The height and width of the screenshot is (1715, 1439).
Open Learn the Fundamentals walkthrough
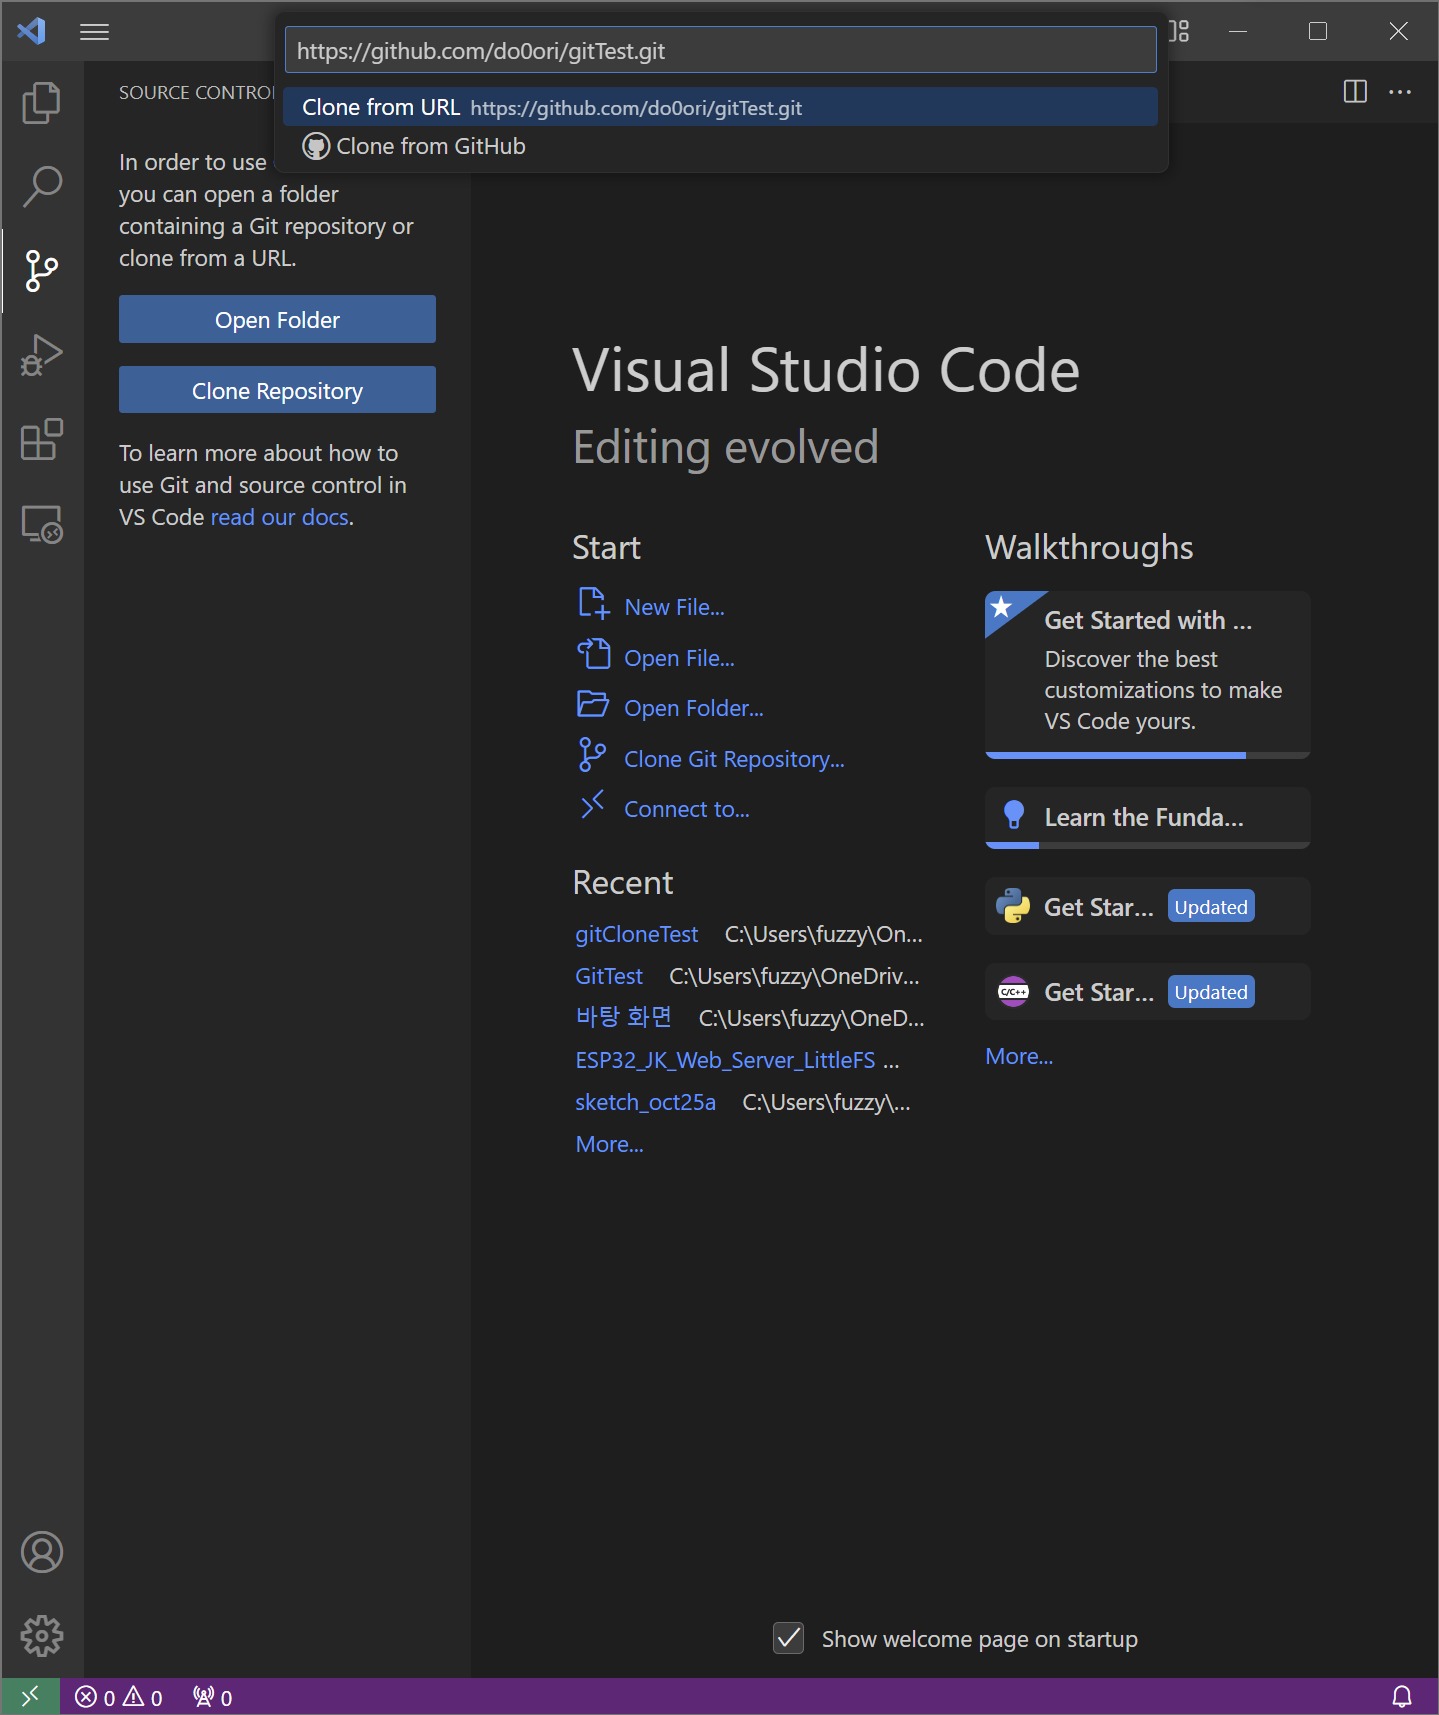(1147, 817)
